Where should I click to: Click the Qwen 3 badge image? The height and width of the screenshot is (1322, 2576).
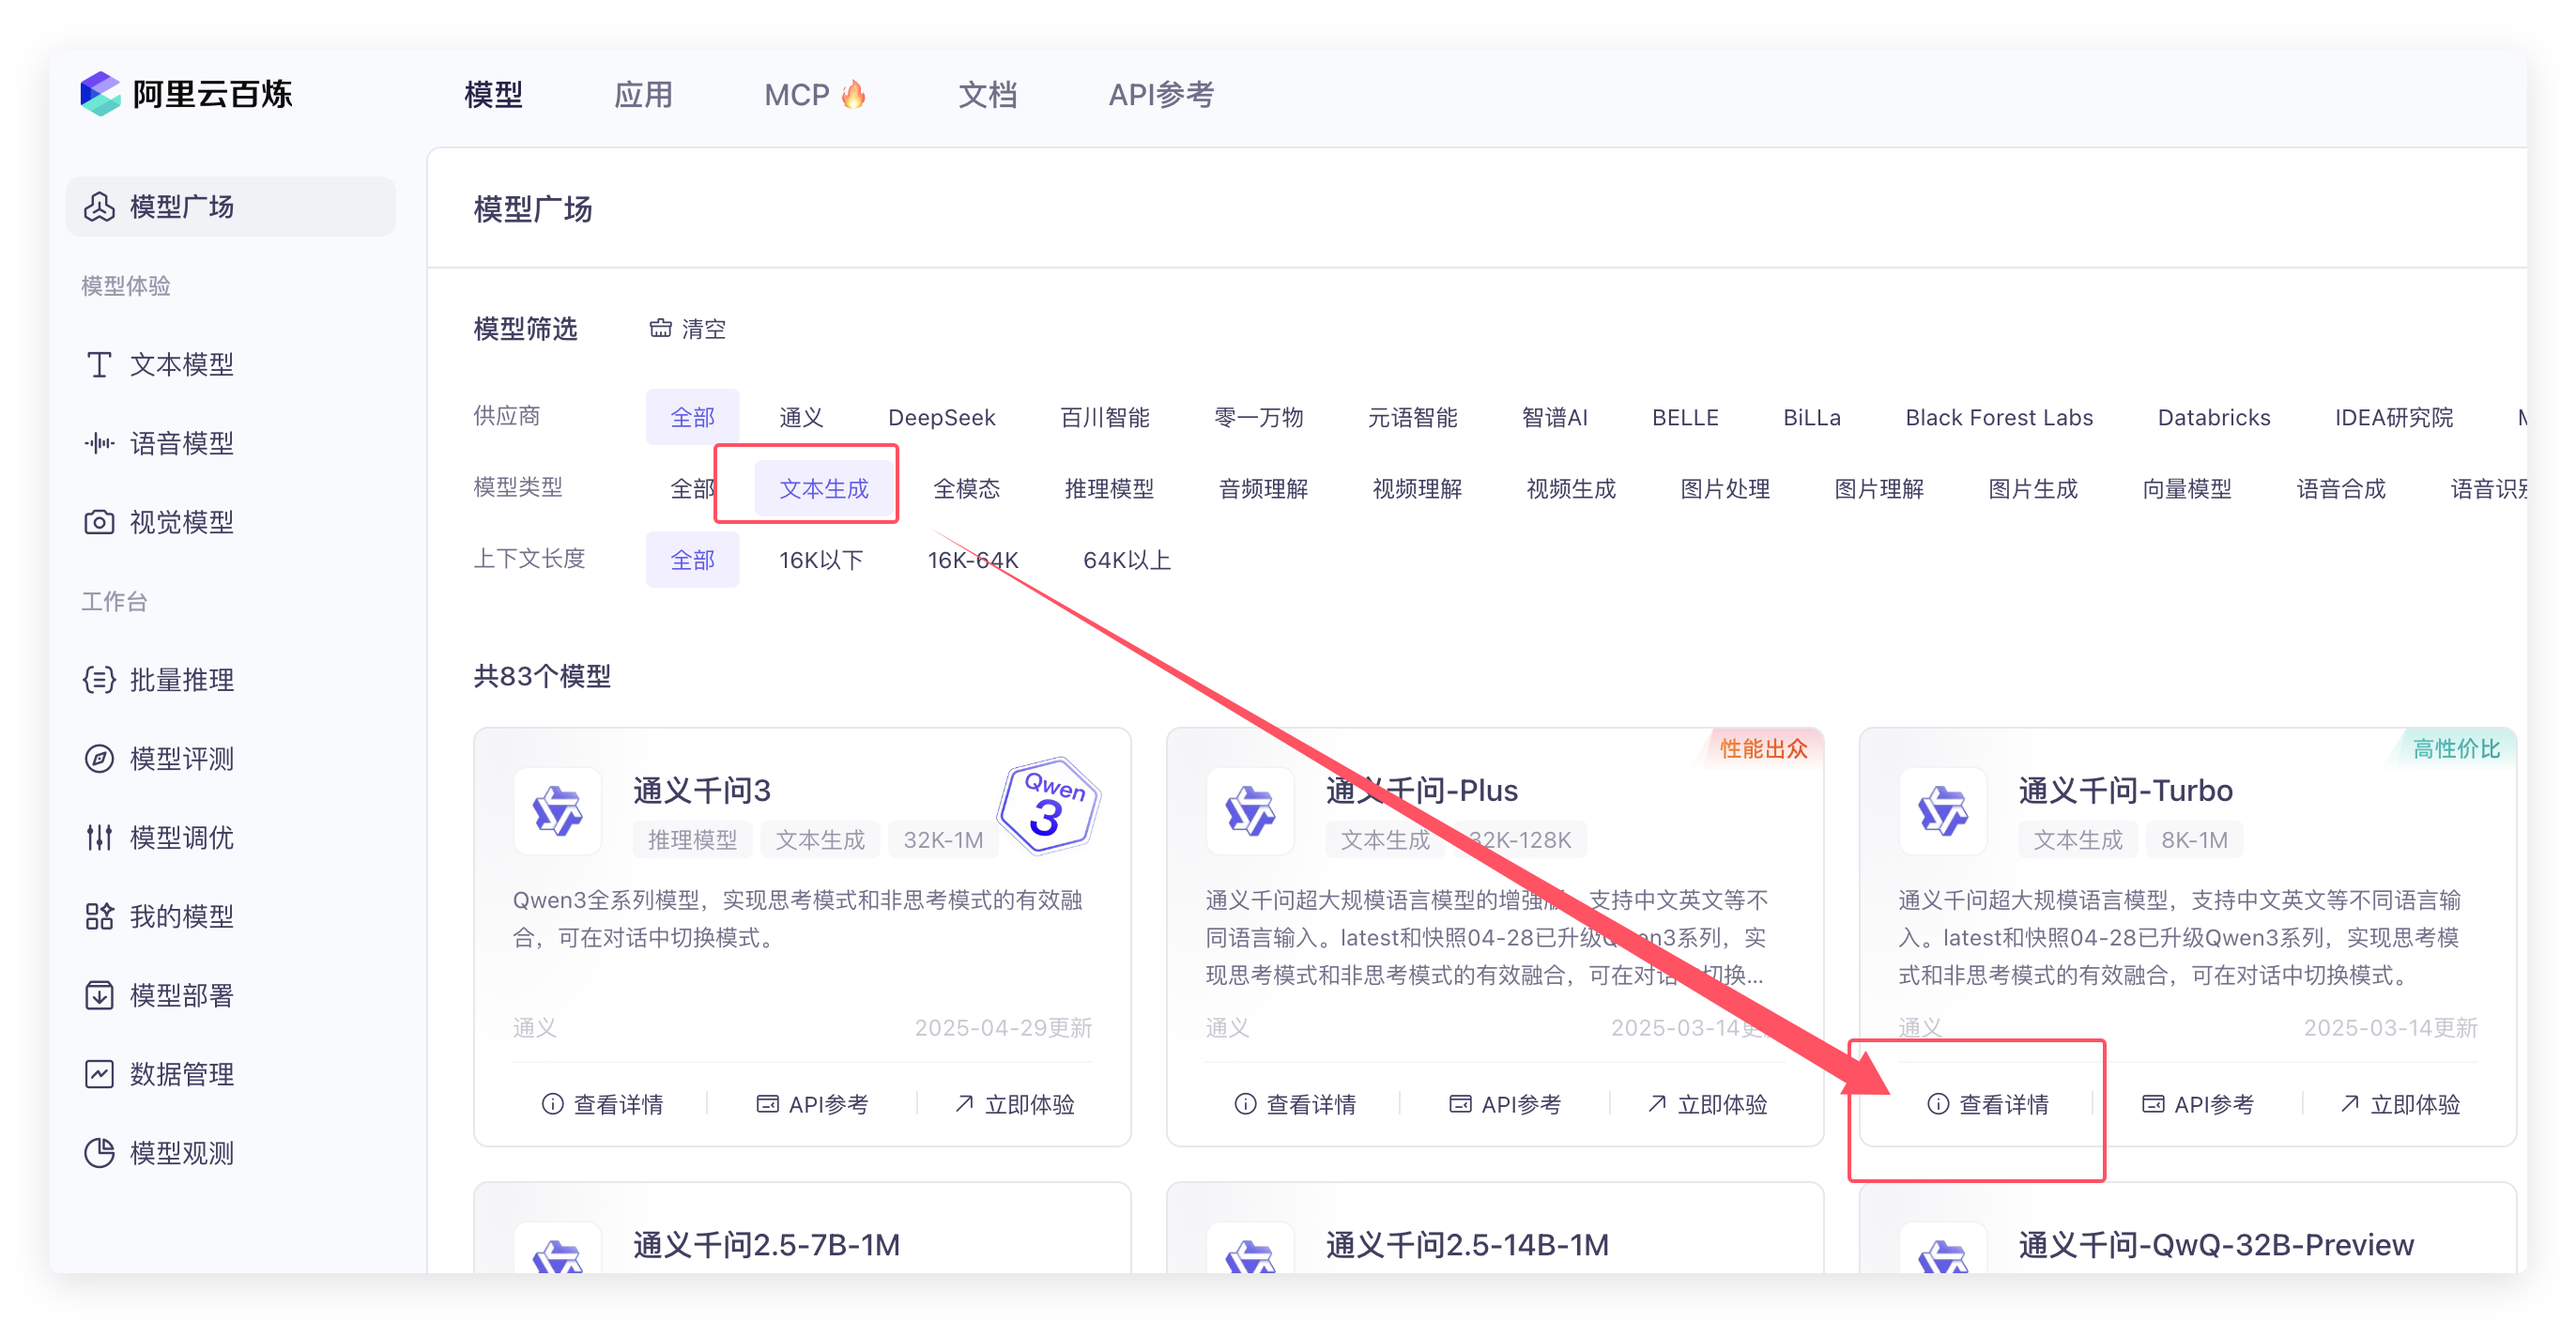click(1048, 804)
